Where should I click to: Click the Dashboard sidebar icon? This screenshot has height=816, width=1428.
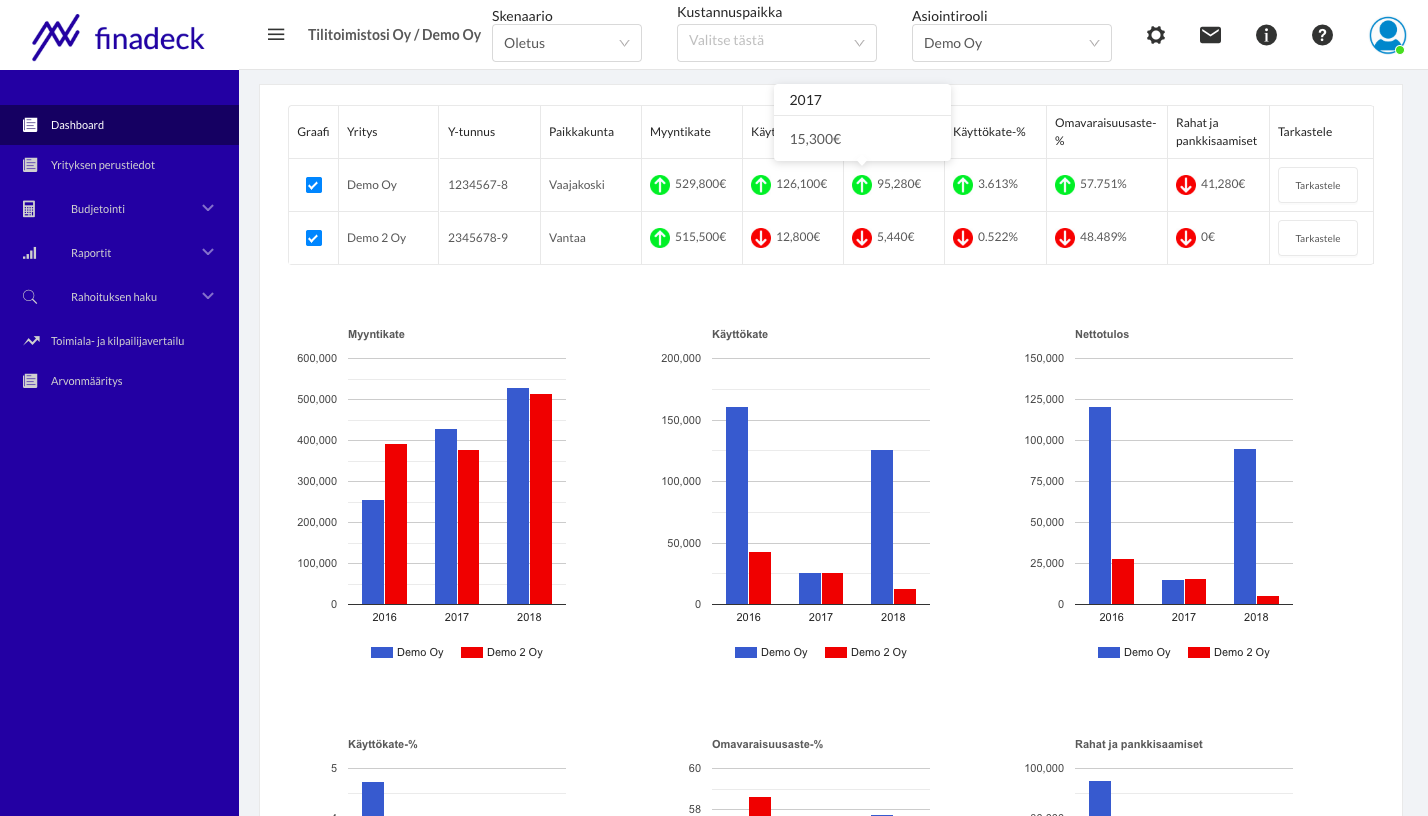coord(30,125)
